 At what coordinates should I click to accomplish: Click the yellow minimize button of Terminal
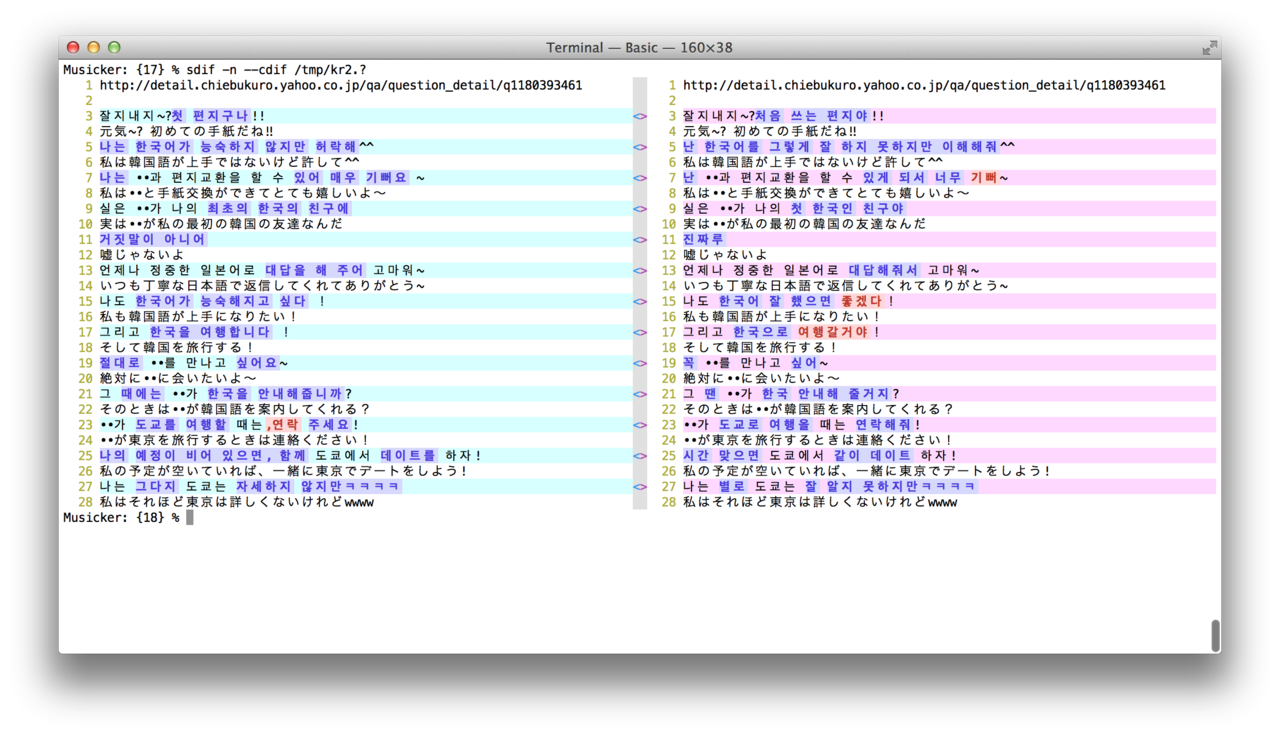94,47
